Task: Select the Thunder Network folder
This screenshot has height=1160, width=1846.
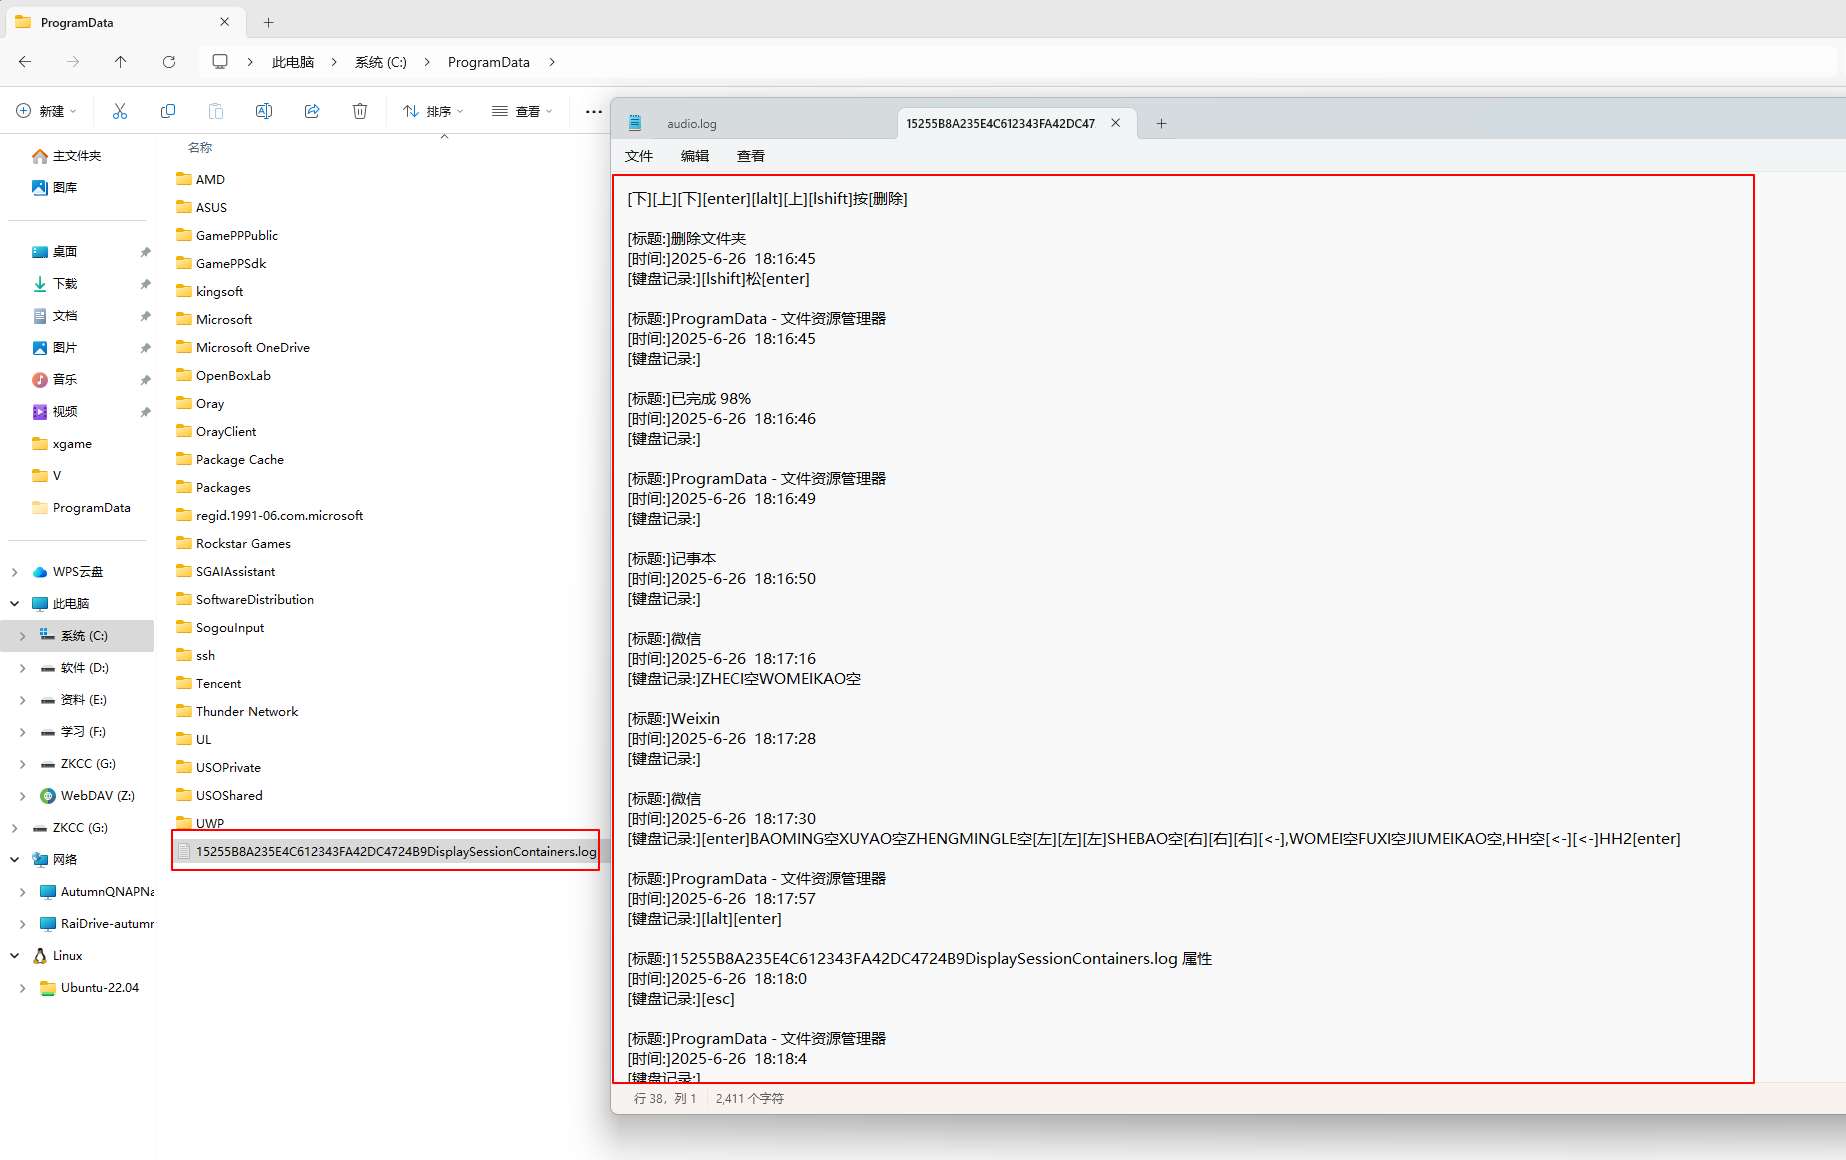Action: click(237, 712)
